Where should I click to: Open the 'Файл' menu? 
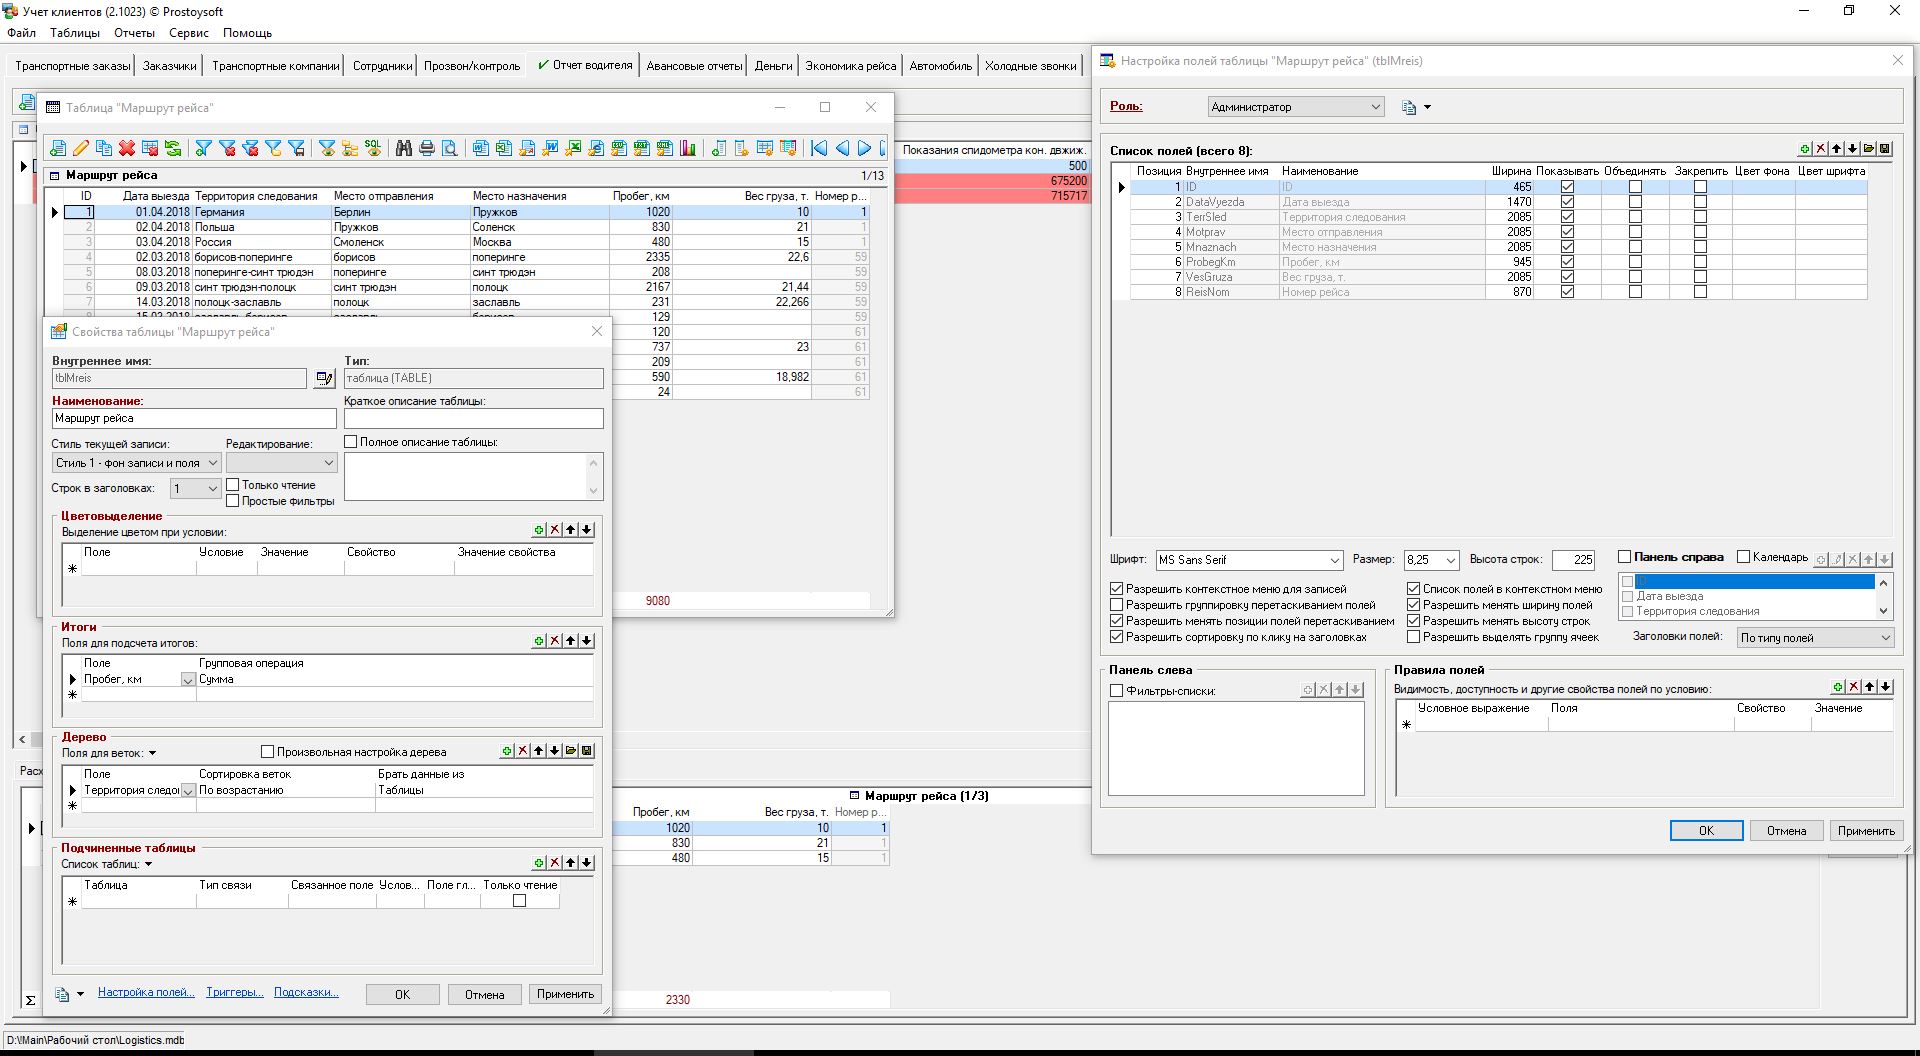tap(21, 33)
